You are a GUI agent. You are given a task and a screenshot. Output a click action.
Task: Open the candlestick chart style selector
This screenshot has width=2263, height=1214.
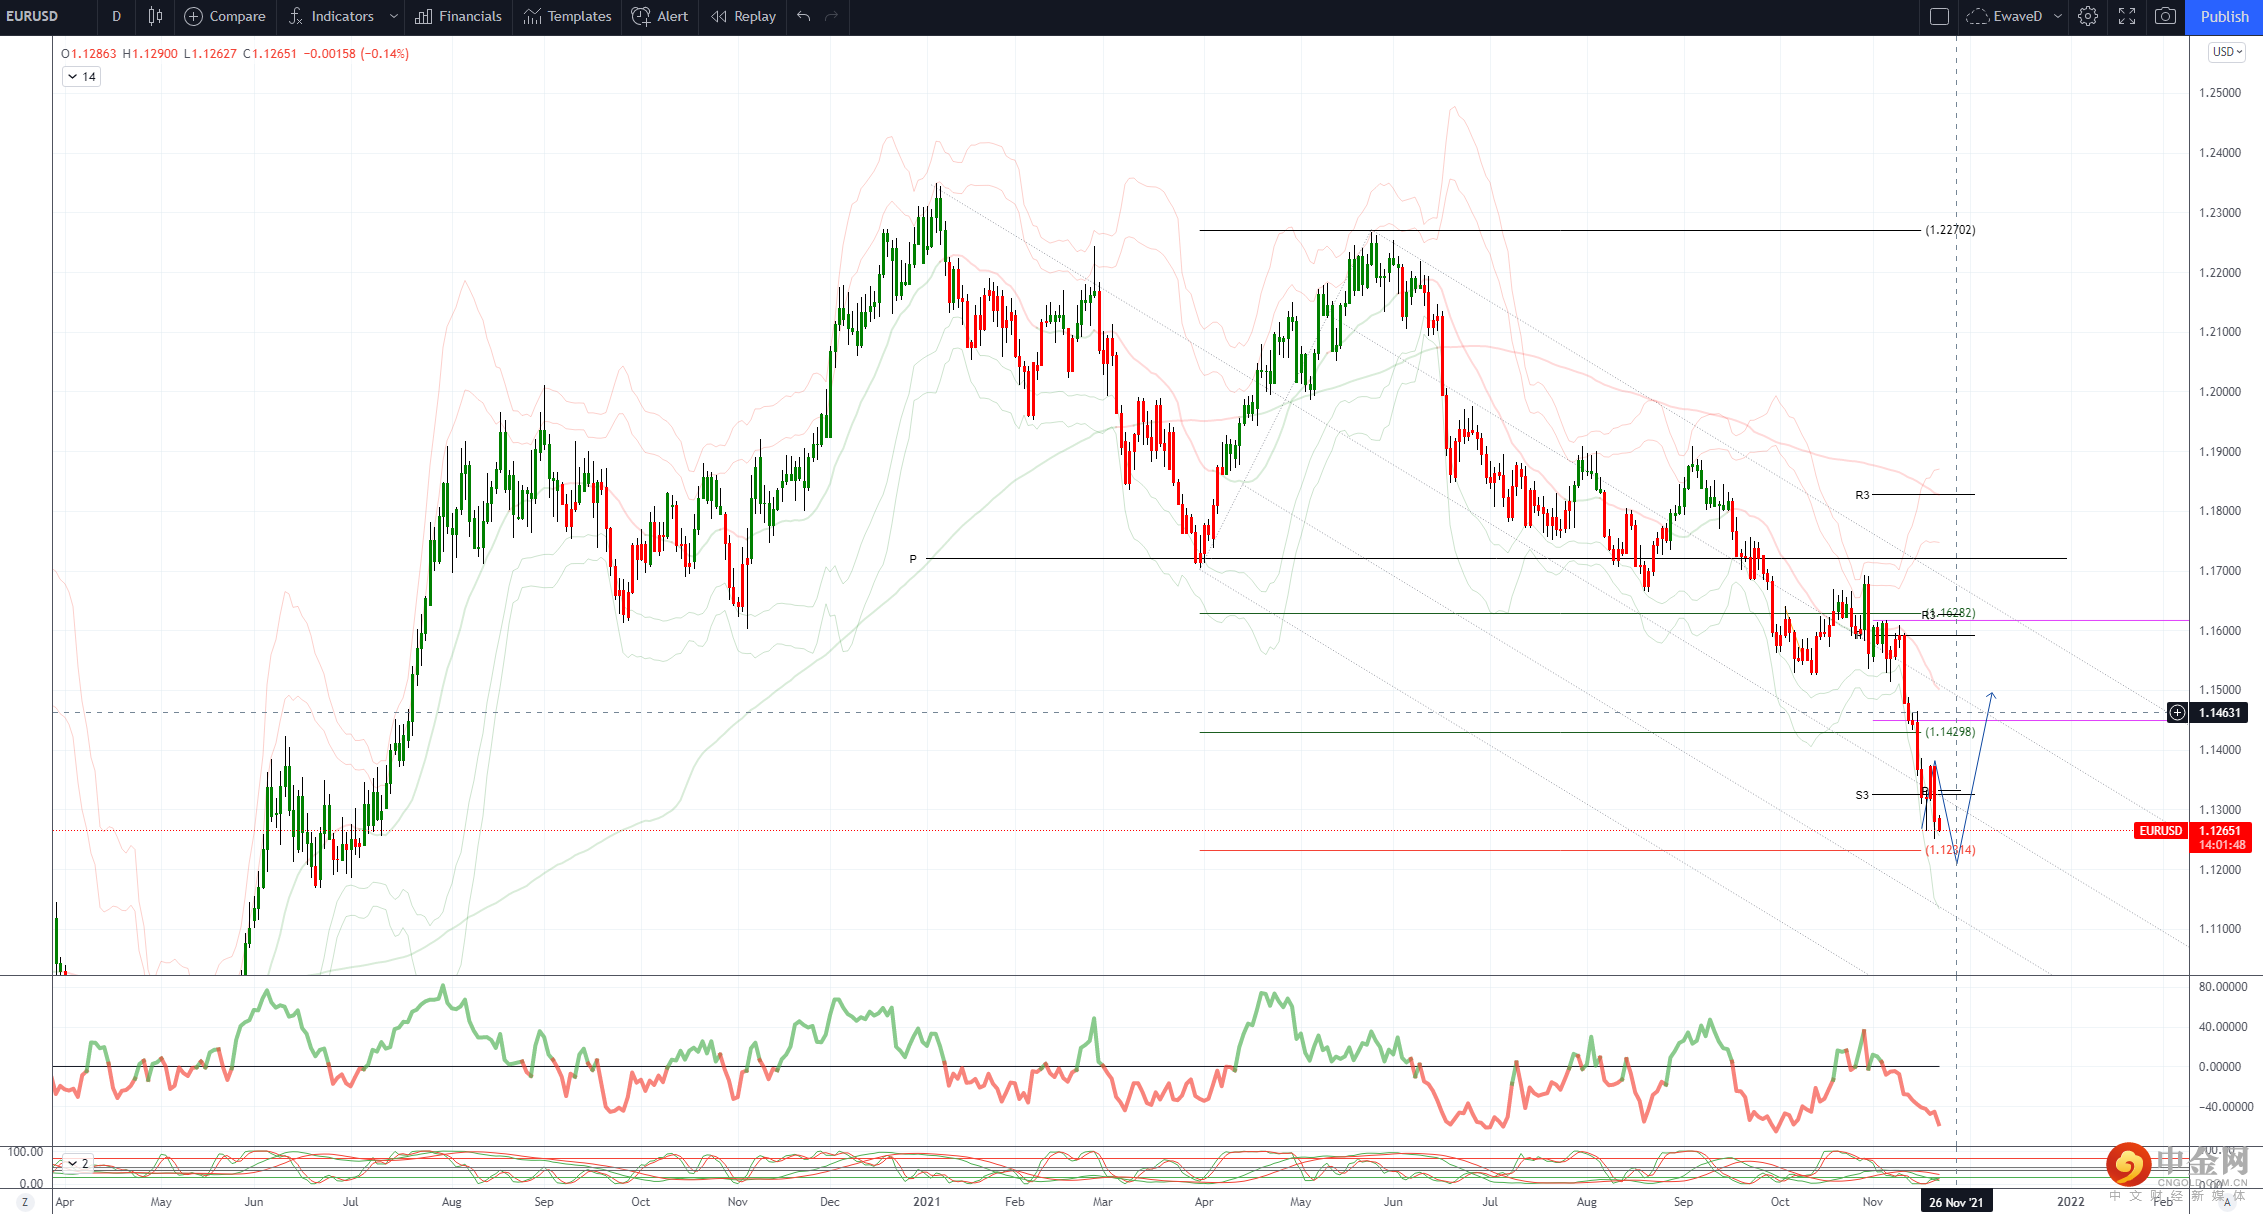pos(155,16)
